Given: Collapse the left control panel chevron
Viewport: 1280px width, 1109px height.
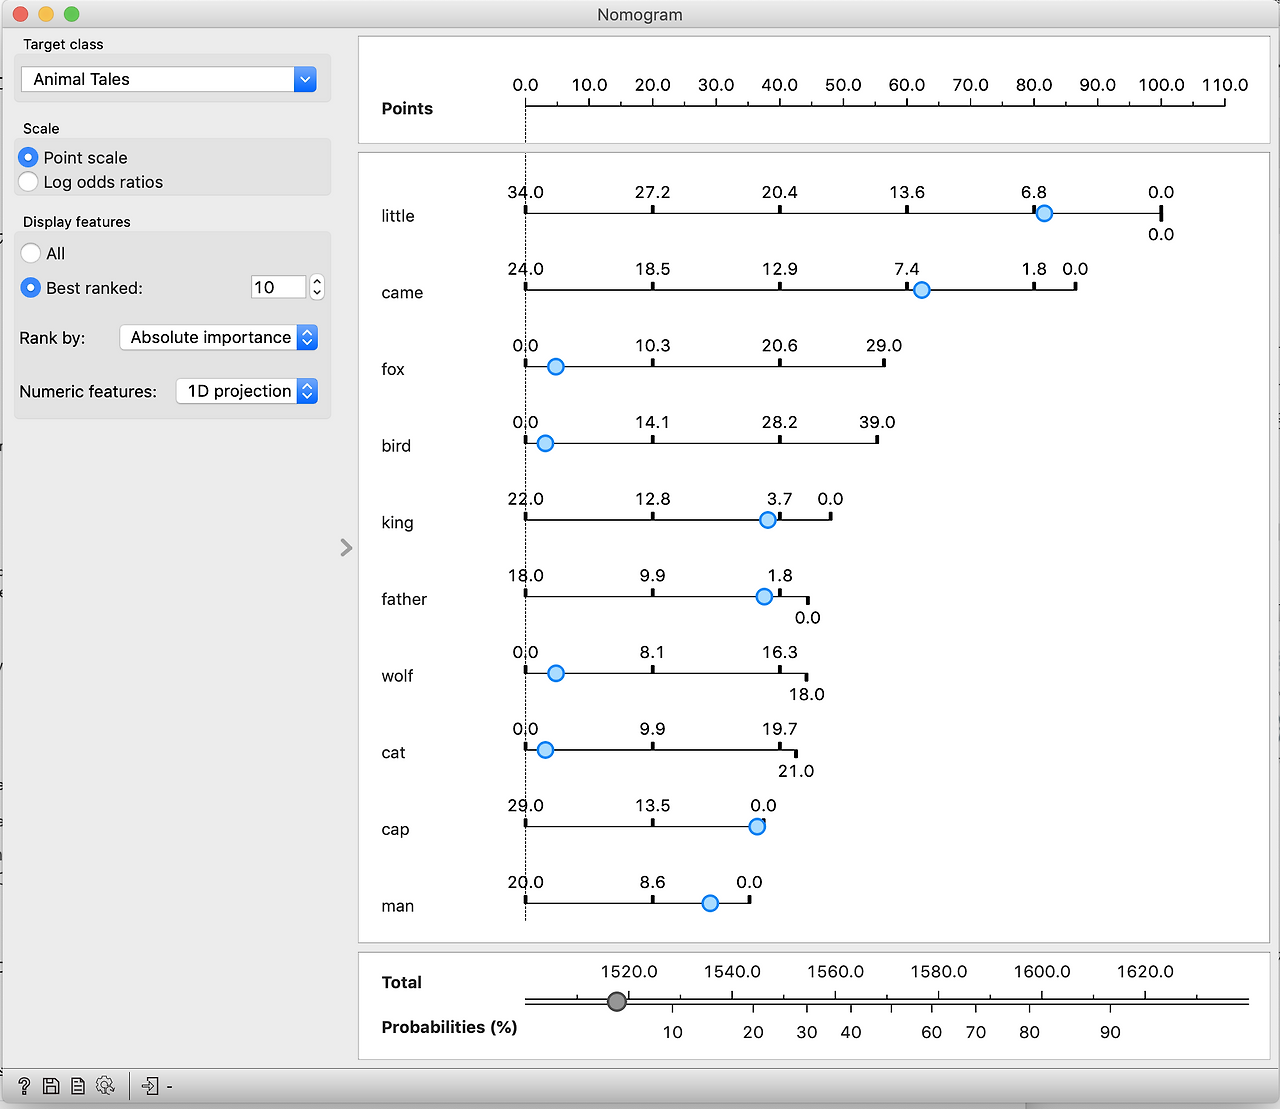Looking at the screenshot, I should (346, 547).
